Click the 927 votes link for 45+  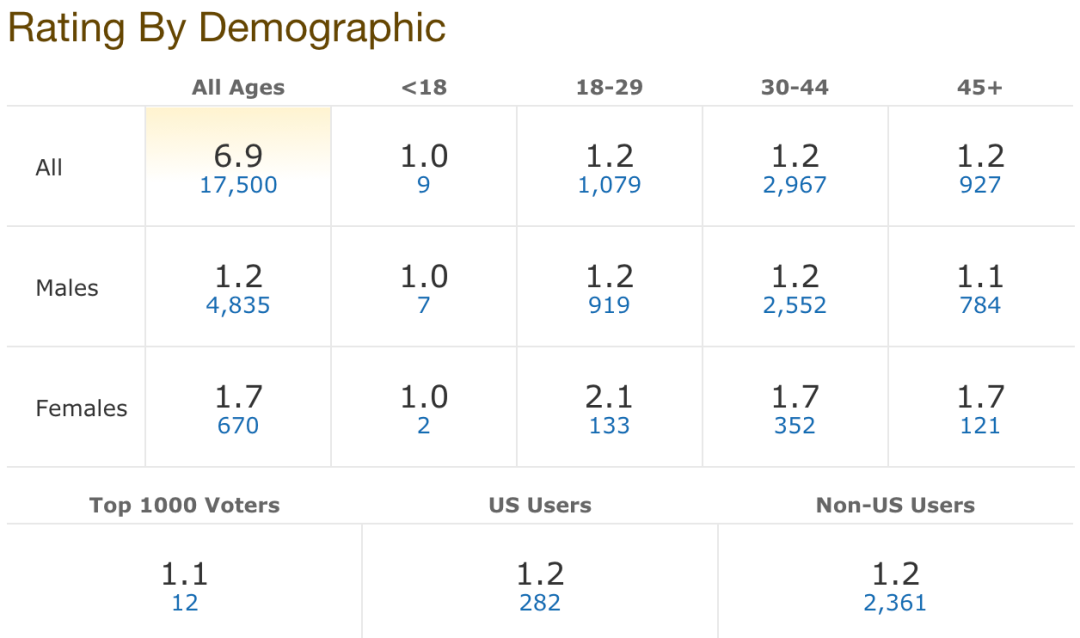[979, 185]
